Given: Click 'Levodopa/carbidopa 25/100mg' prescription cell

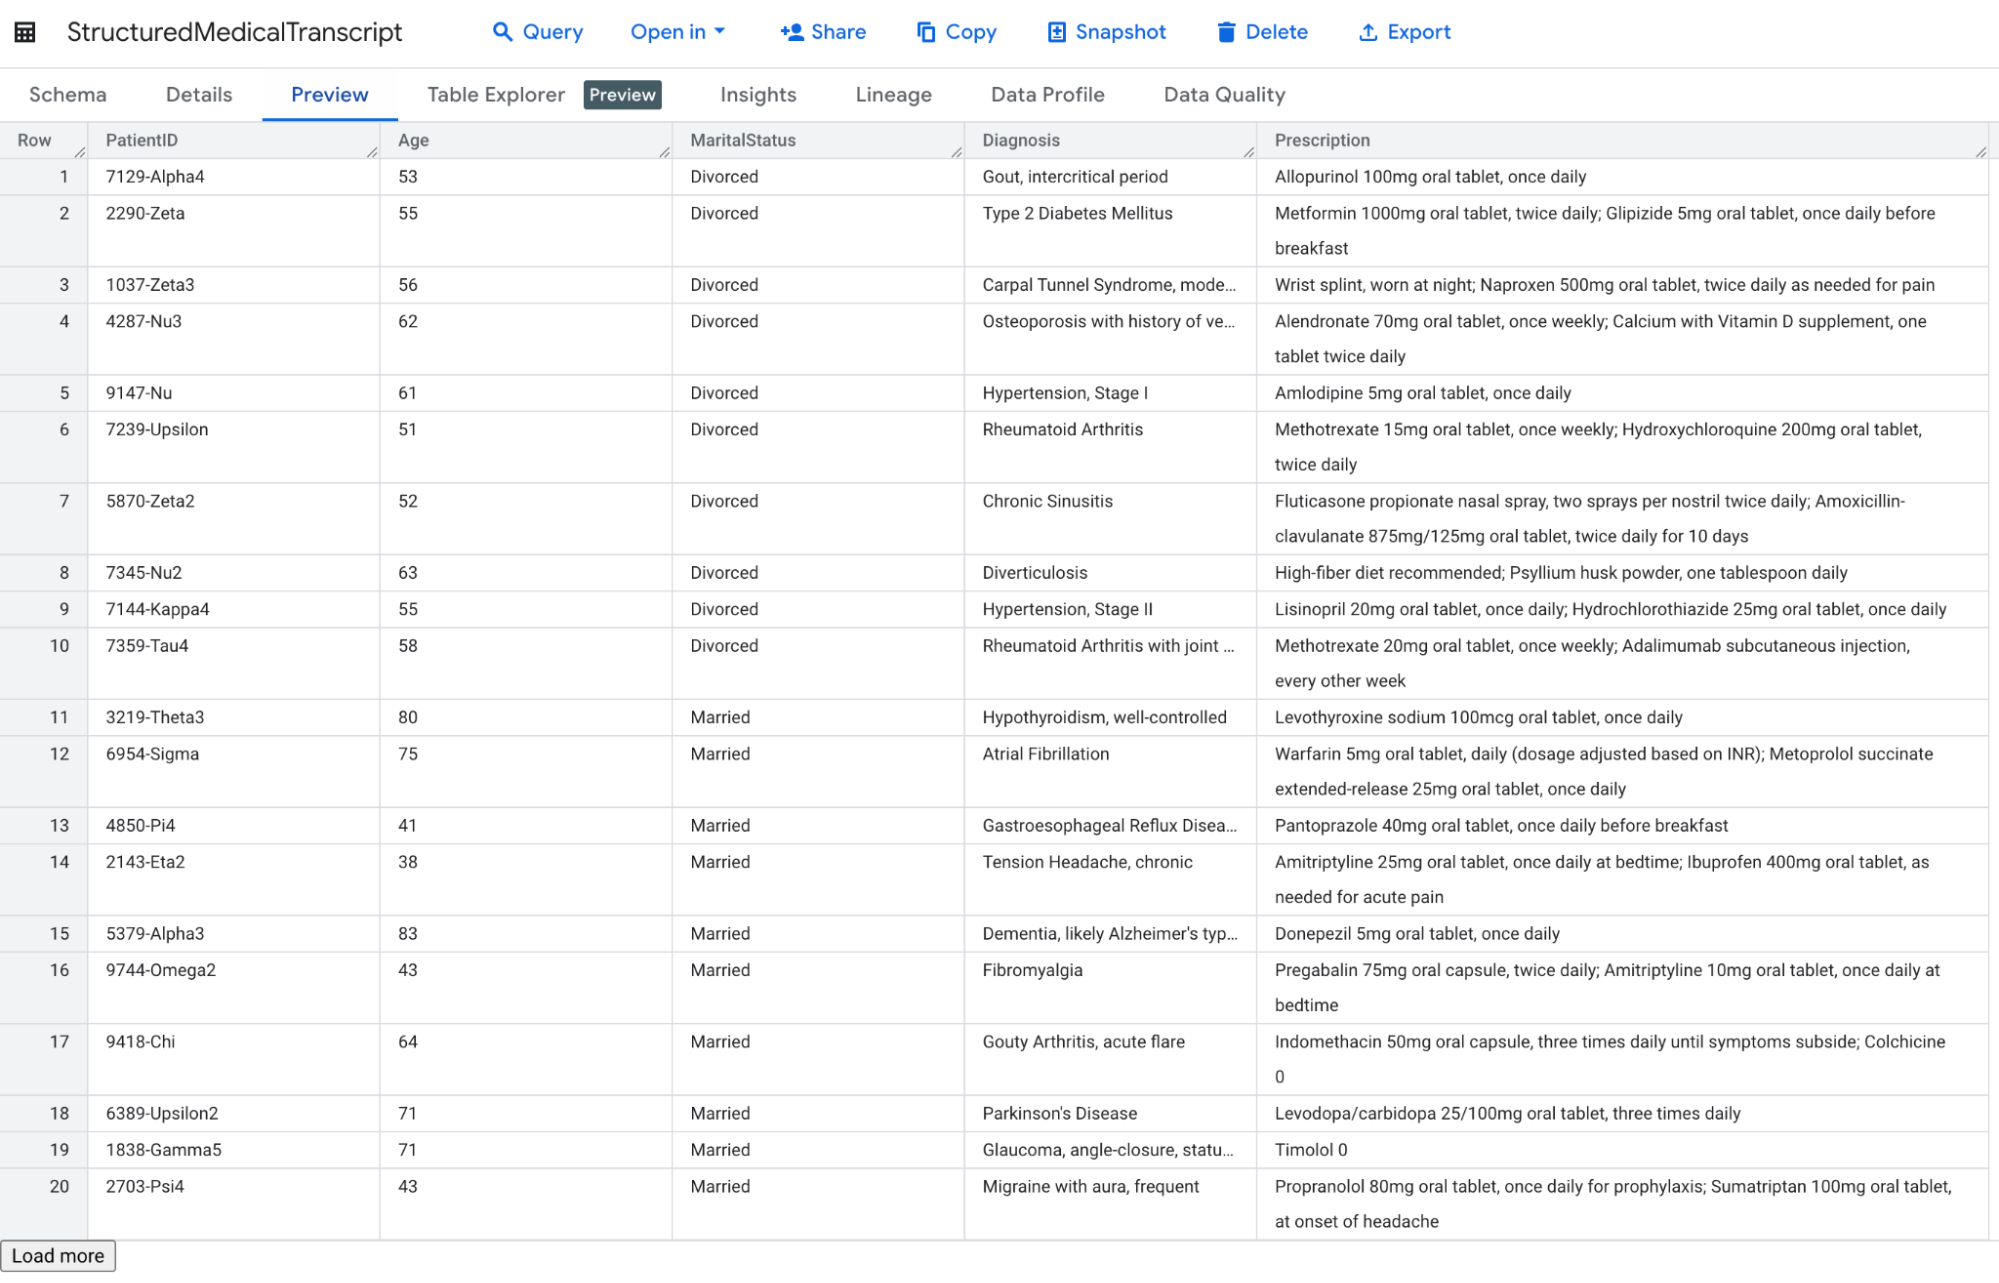Looking at the screenshot, I should click(x=1622, y=1113).
